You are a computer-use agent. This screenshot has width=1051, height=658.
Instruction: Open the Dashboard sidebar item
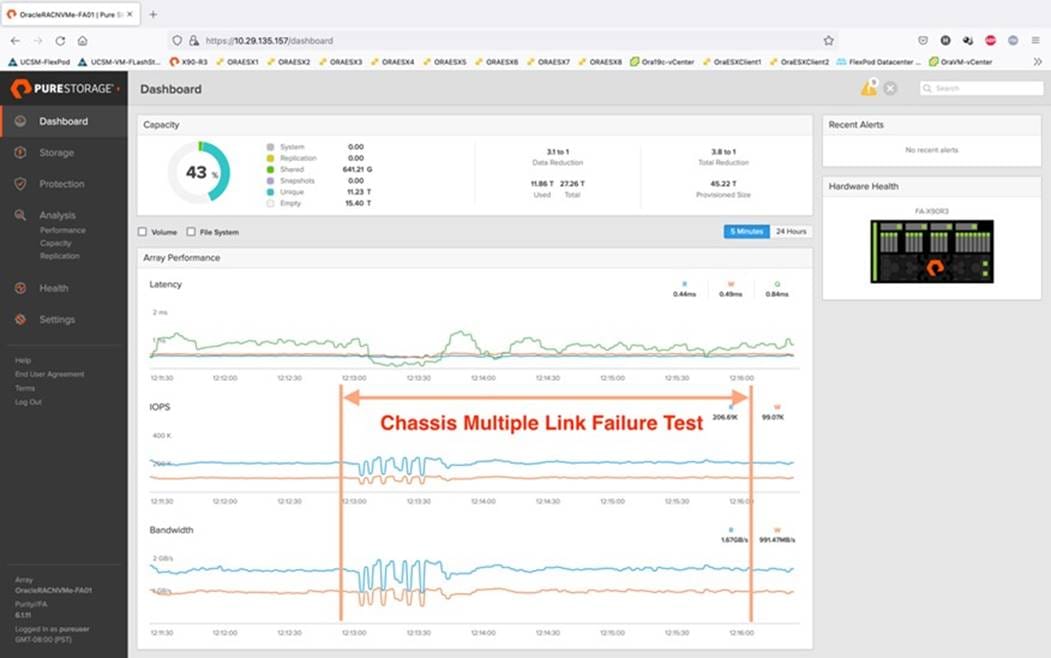[64, 121]
